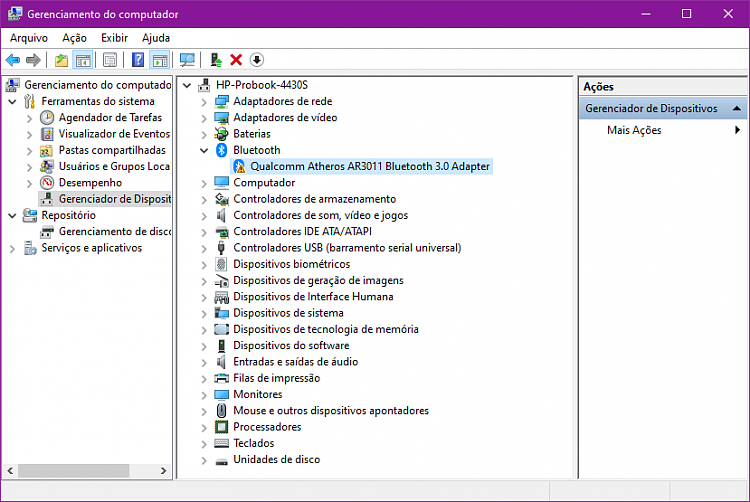Viewport: 750px width, 502px height.
Task: Select Dispositivos de sistema
Action: [288, 313]
